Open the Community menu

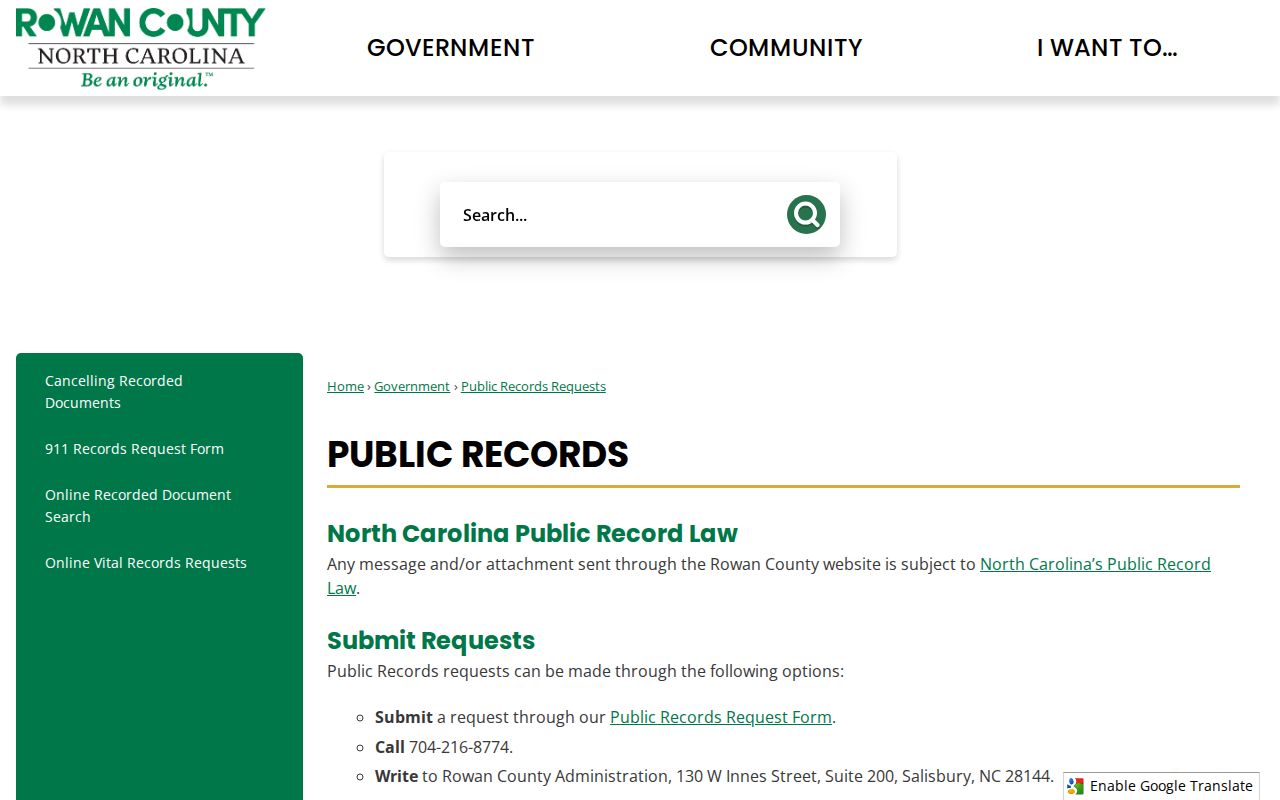tap(786, 48)
